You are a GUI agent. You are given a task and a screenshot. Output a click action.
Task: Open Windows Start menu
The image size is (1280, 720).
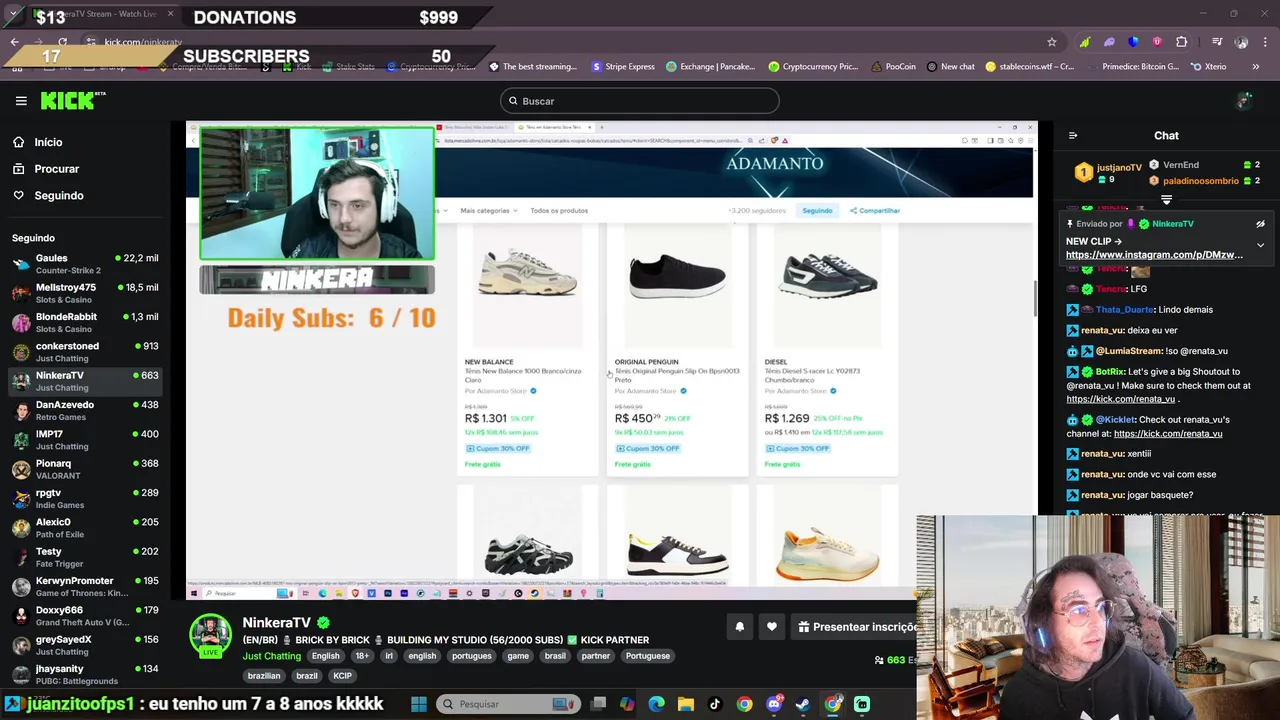419,704
